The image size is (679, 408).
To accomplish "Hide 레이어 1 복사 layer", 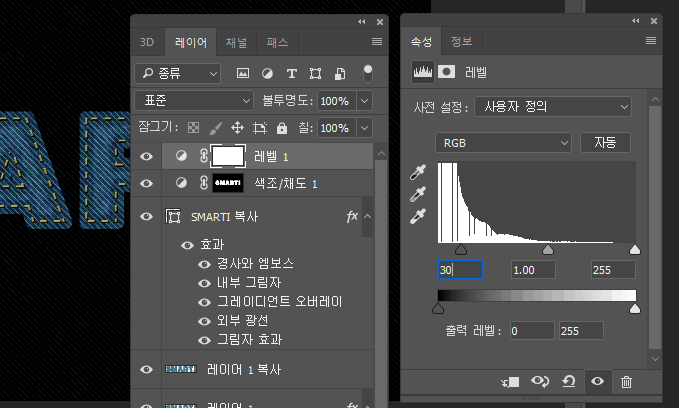I will (146, 369).
